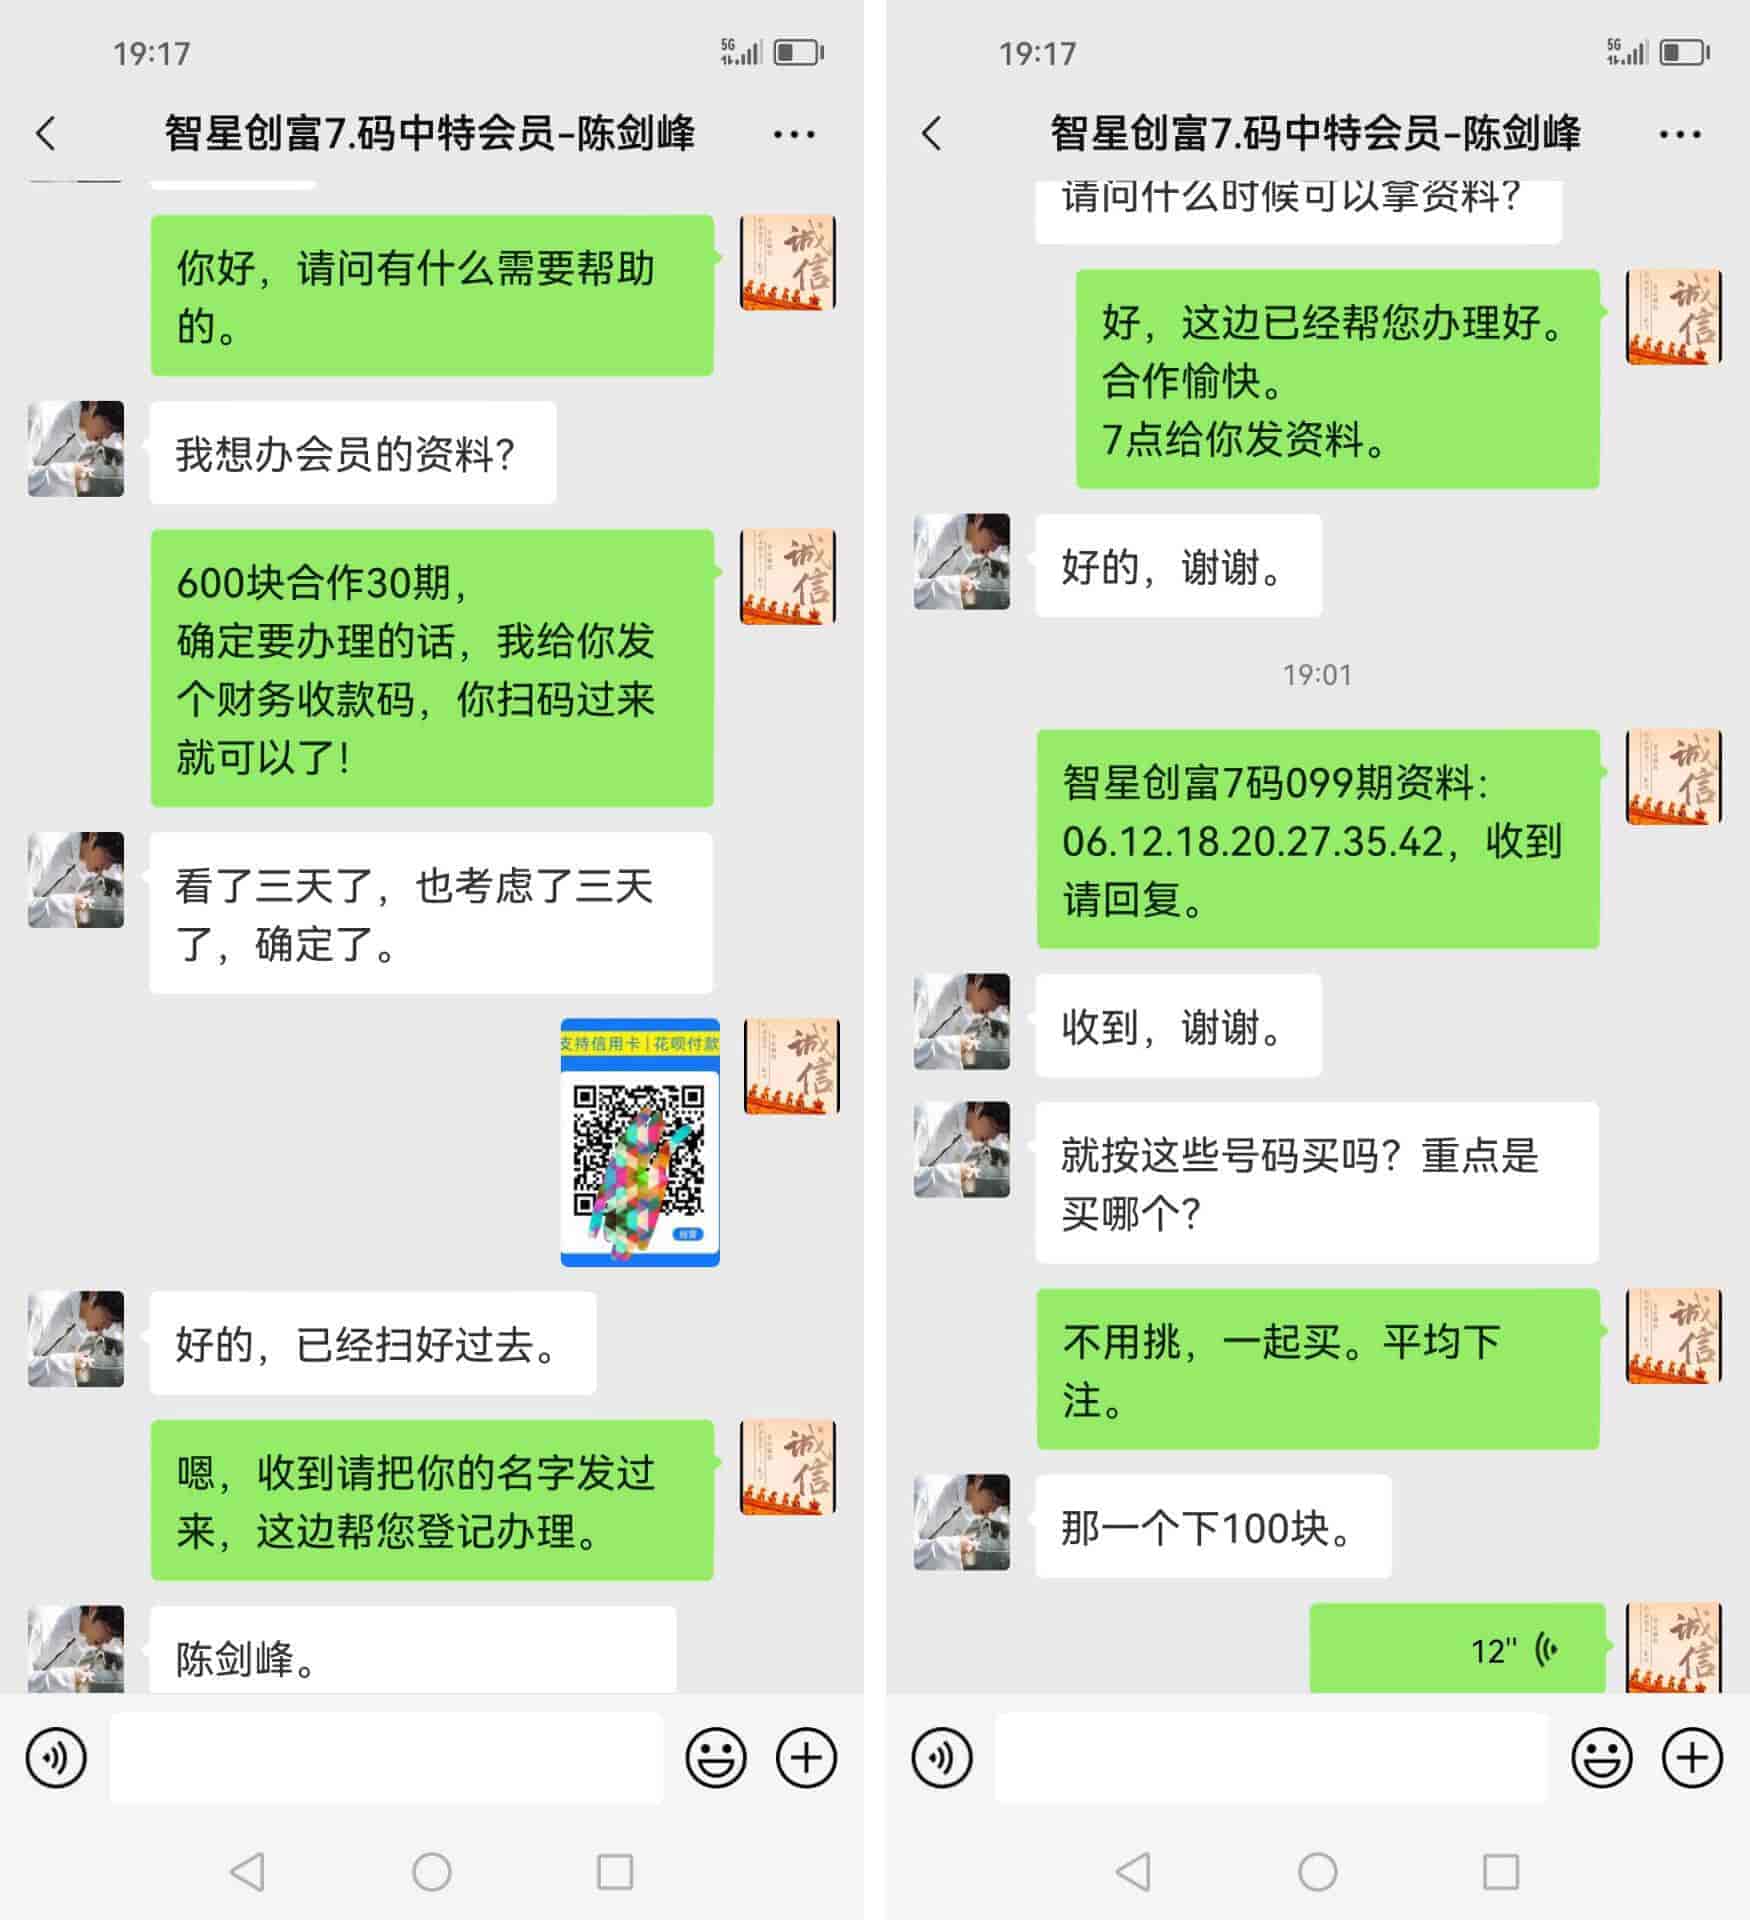Tap Android recent apps button on right screen

pyautogui.click(x=1501, y=1871)
